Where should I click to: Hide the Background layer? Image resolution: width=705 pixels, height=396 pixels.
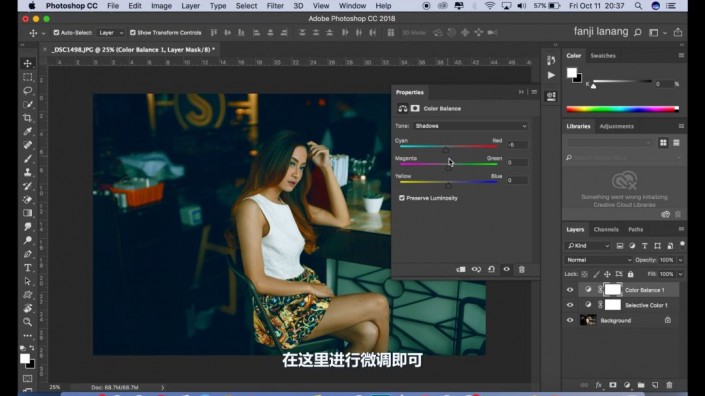point(570,320)
